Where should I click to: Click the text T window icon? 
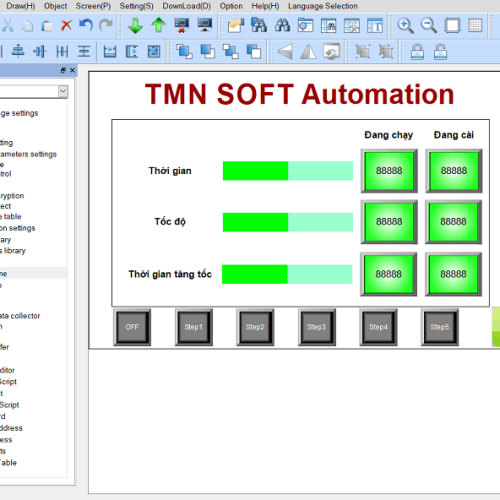(x=375, y=26)
